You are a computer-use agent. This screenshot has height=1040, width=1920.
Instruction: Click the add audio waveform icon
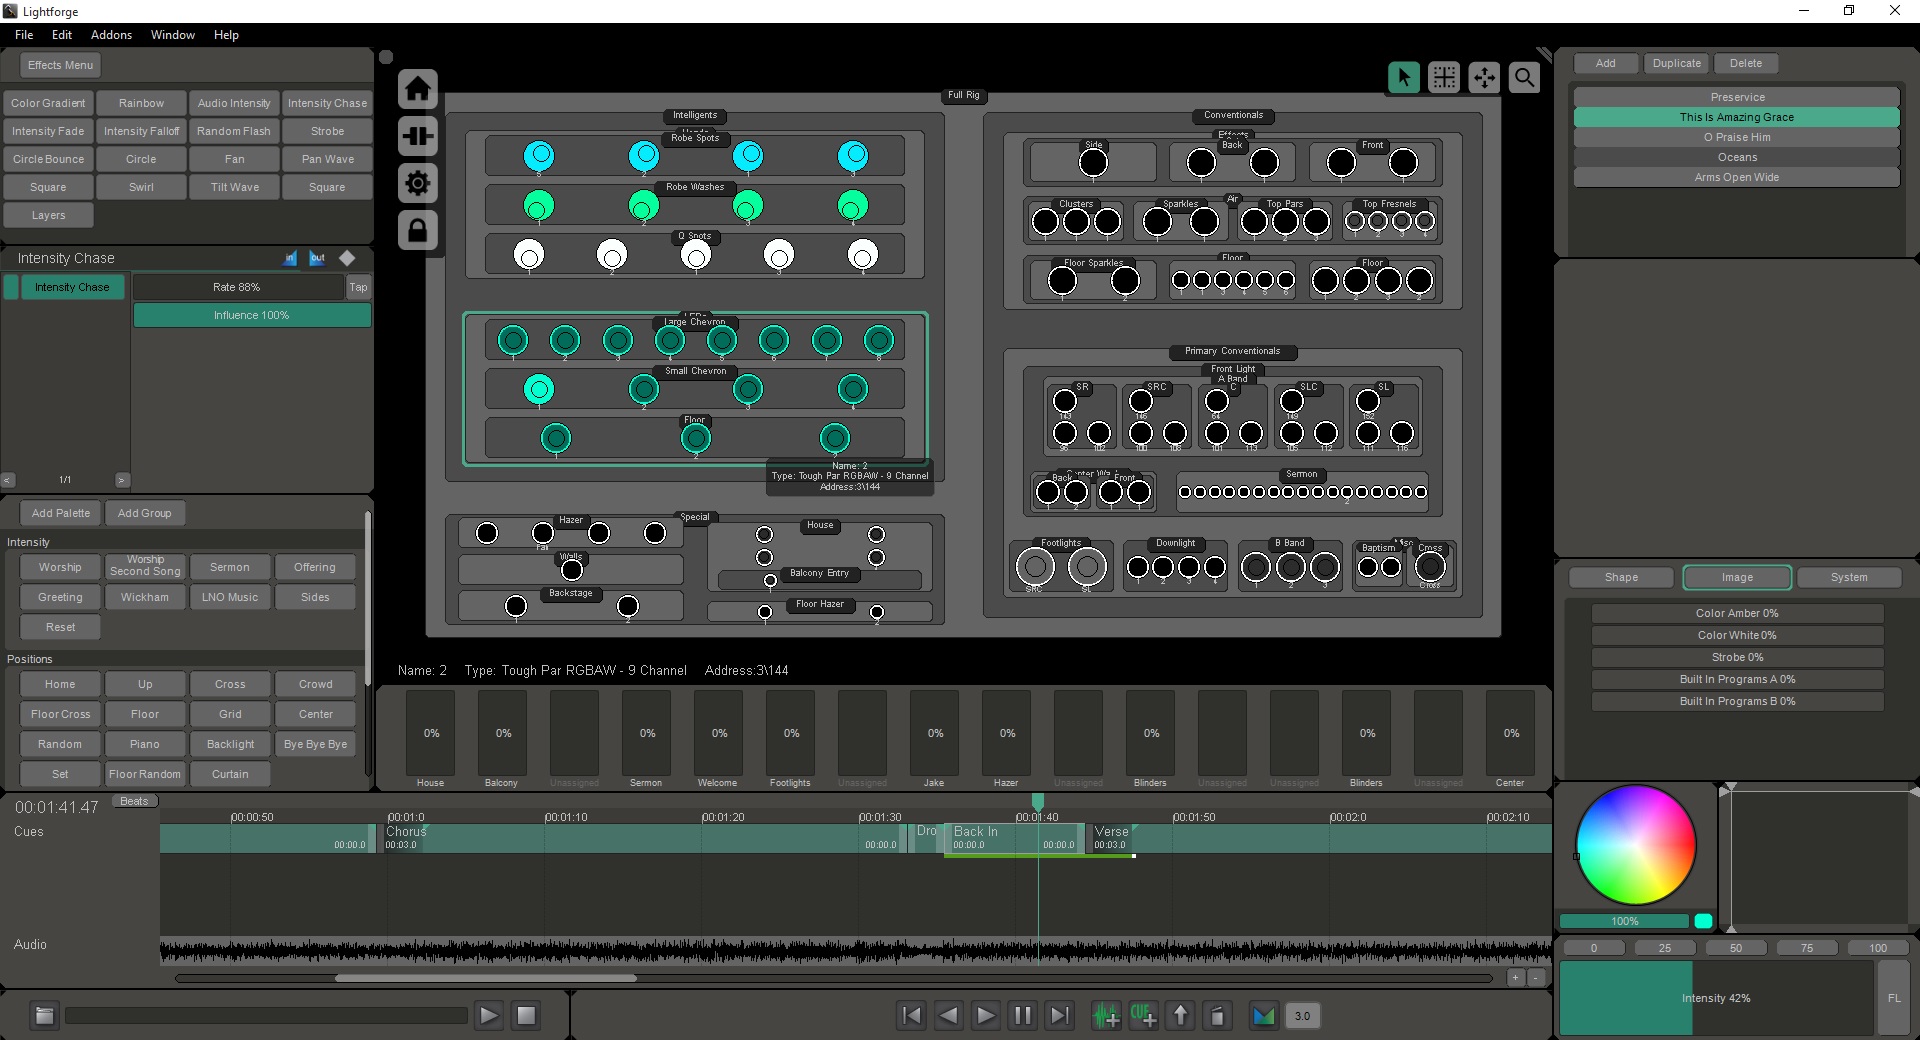tap(1106, 1016)
